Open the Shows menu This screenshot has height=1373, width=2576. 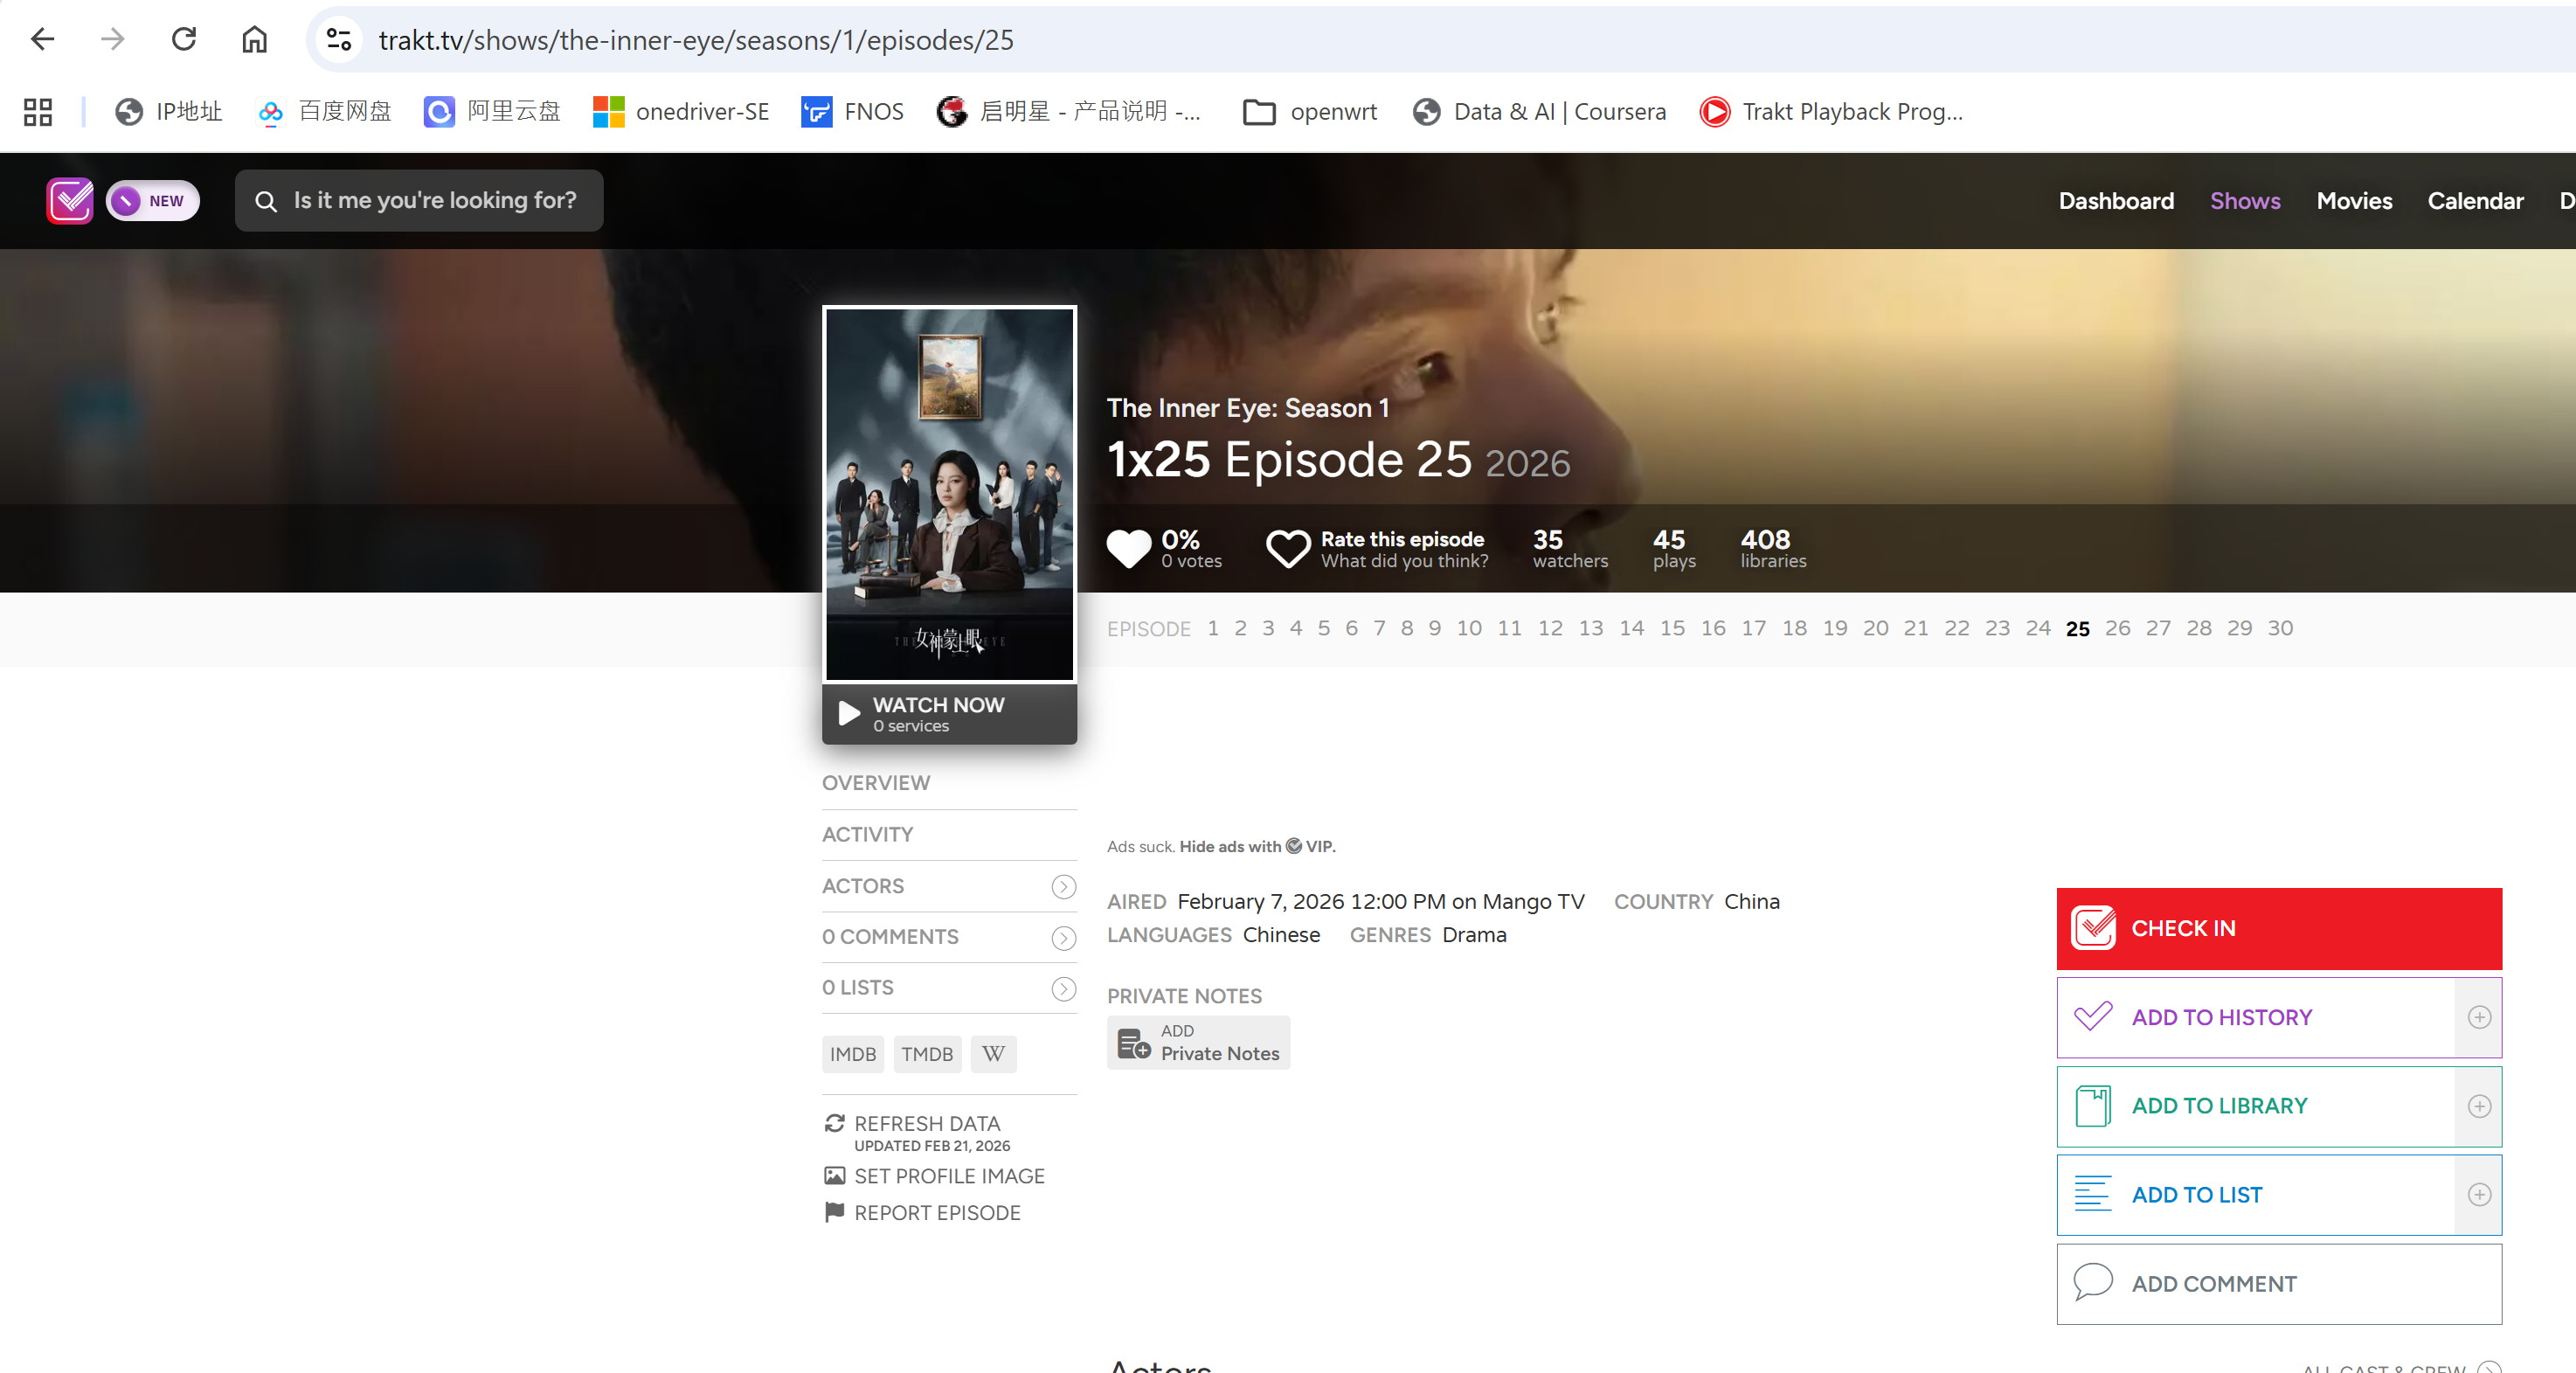pos(2244,201)
